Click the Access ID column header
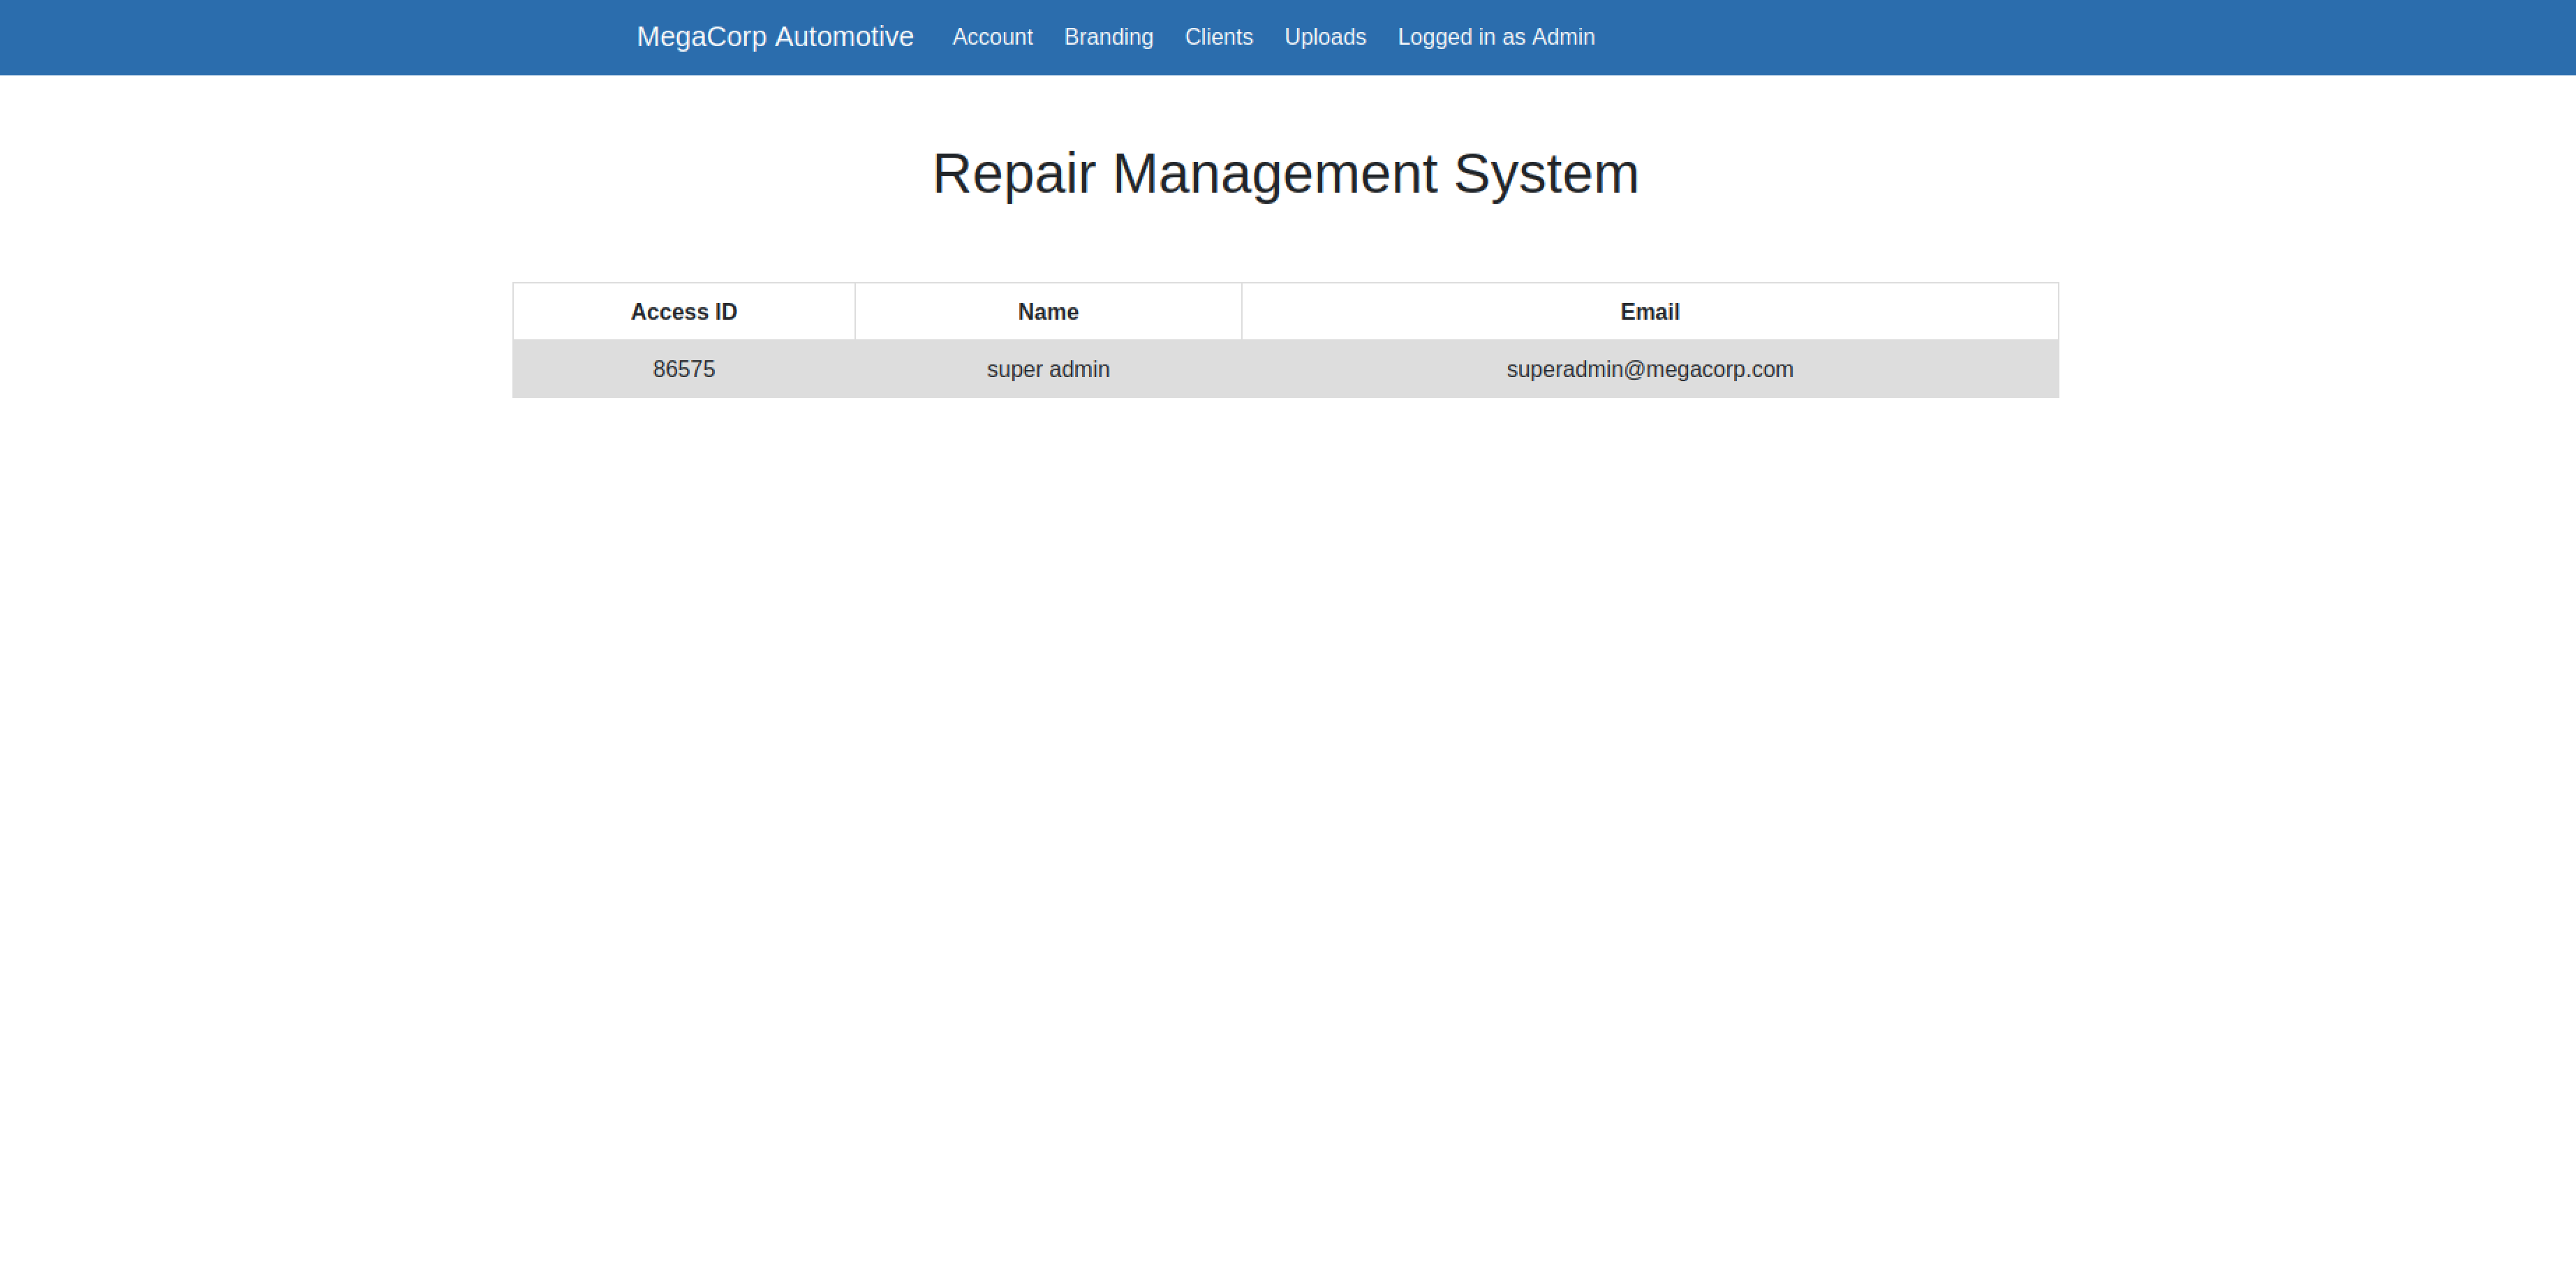This screenshot has height=1279, width=2576. pyautogui.click(x=683, y=312)
